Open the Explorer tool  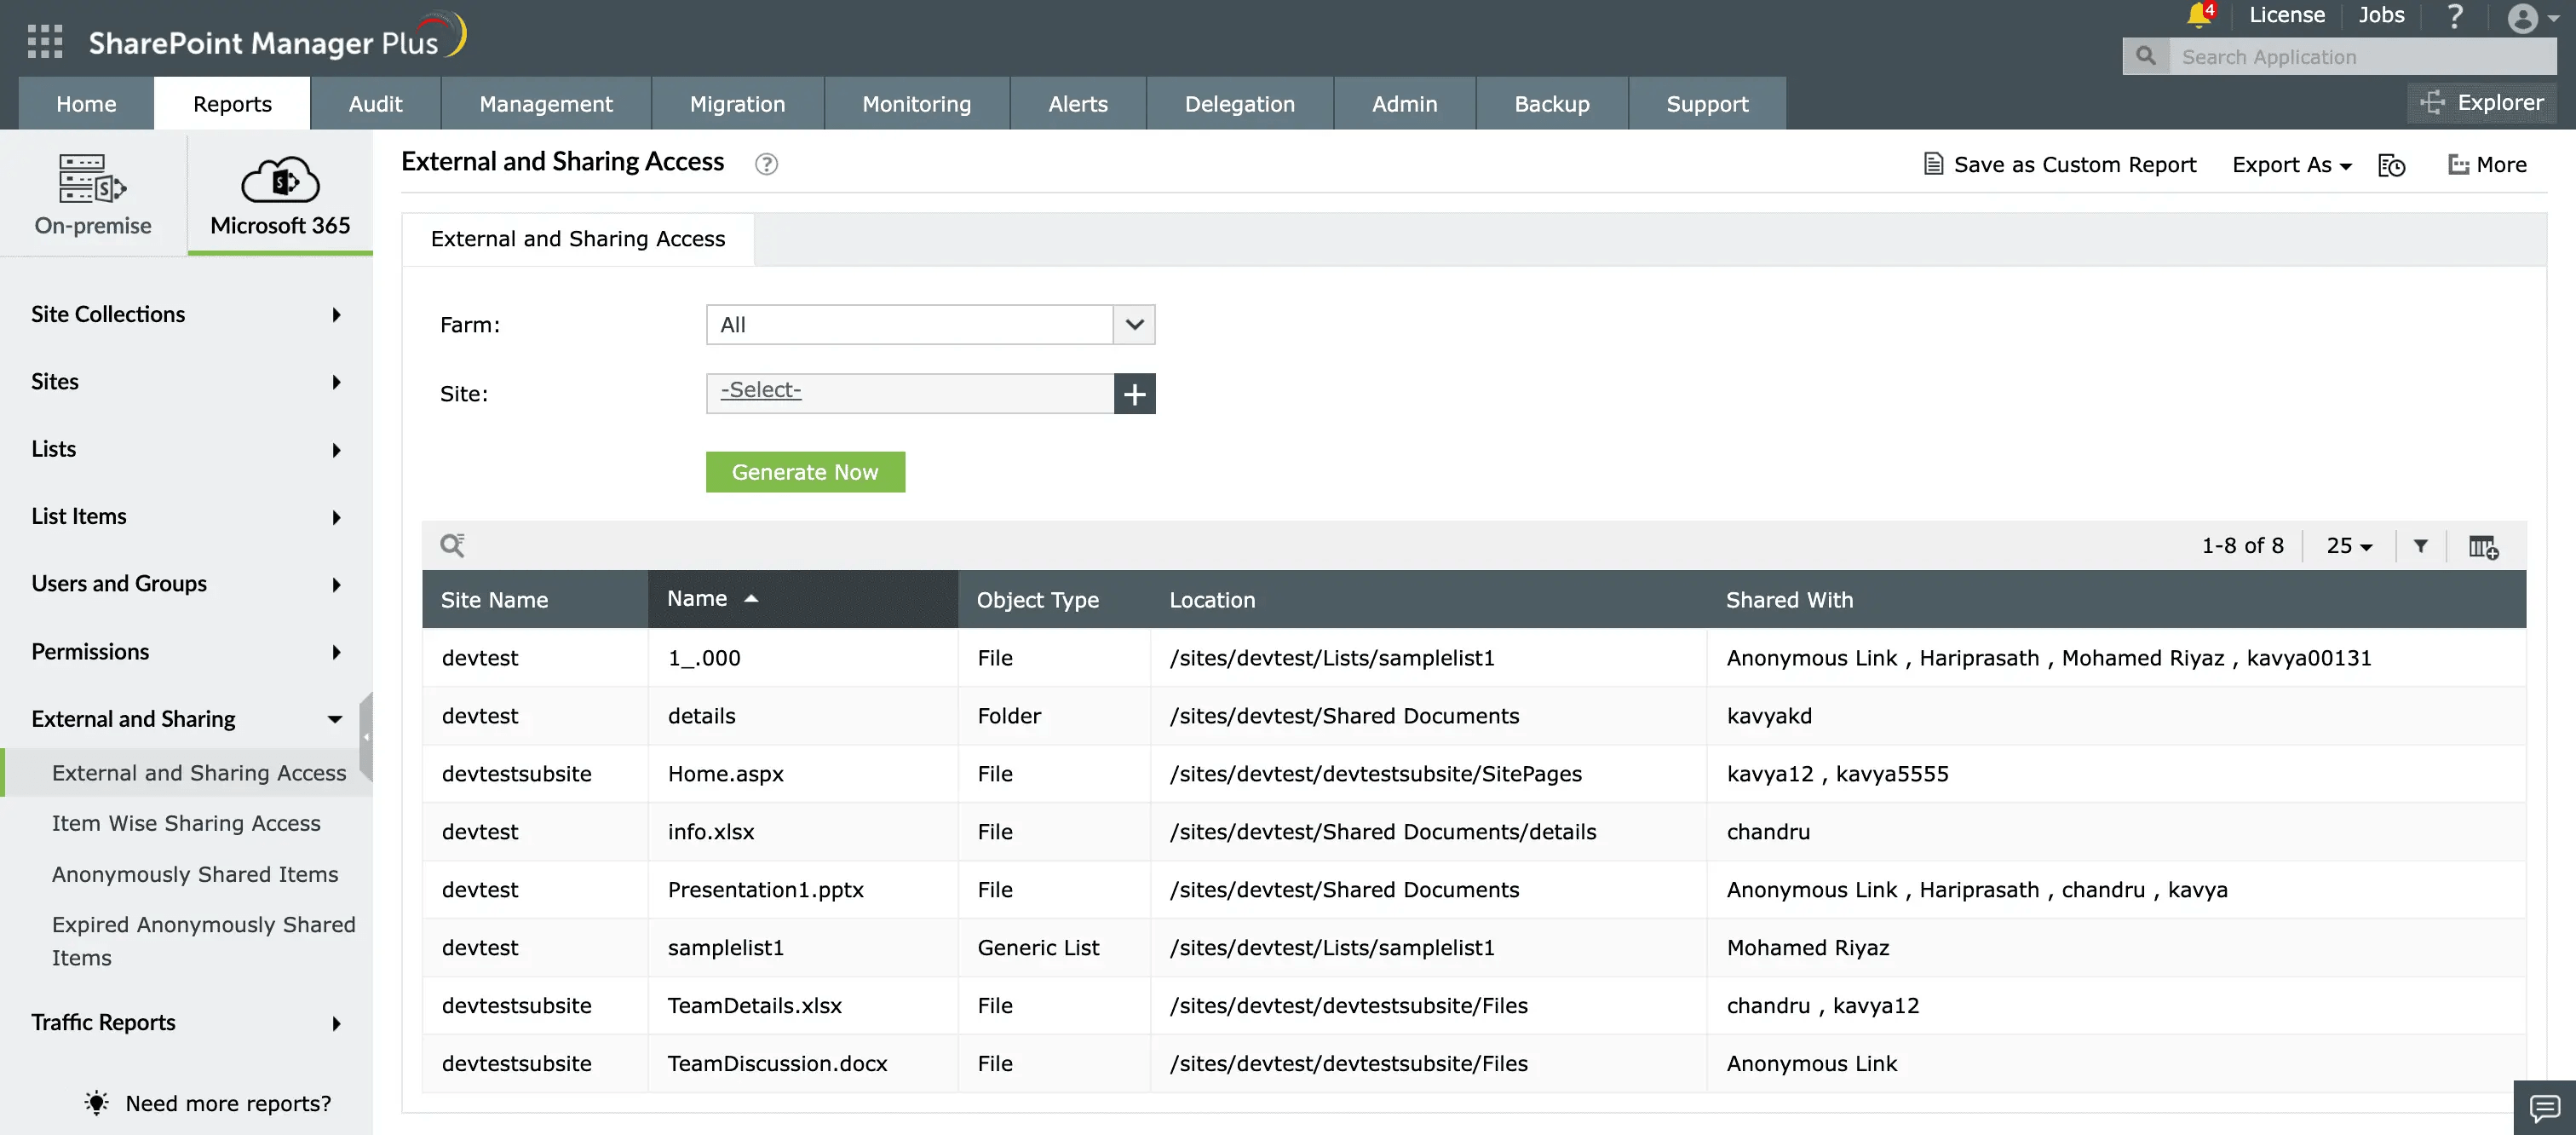point(2481,102)
